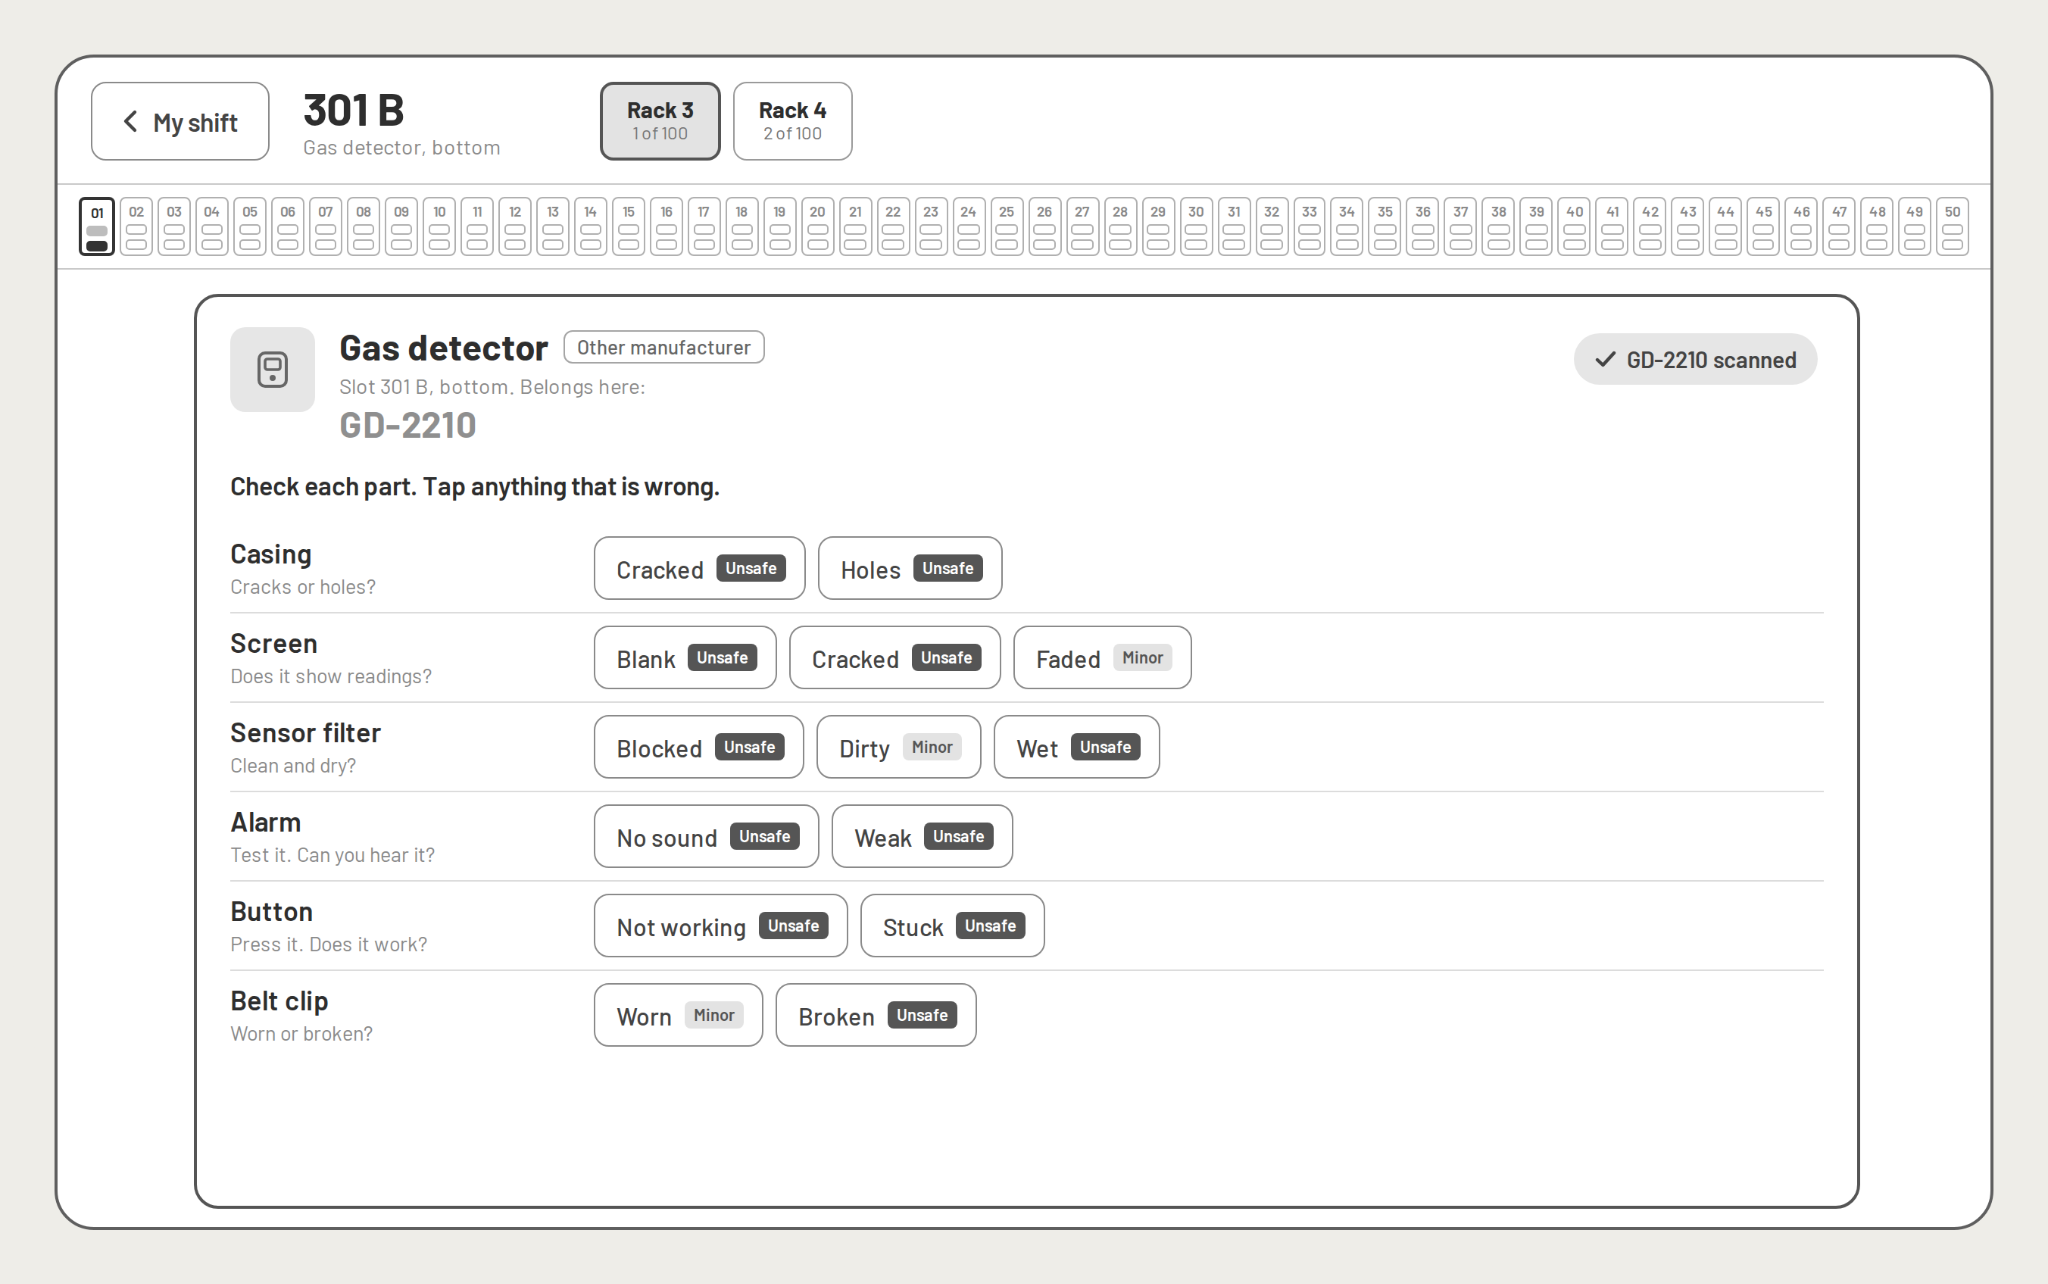Click the Other manufacturer tag

click(x=664, y=347)
